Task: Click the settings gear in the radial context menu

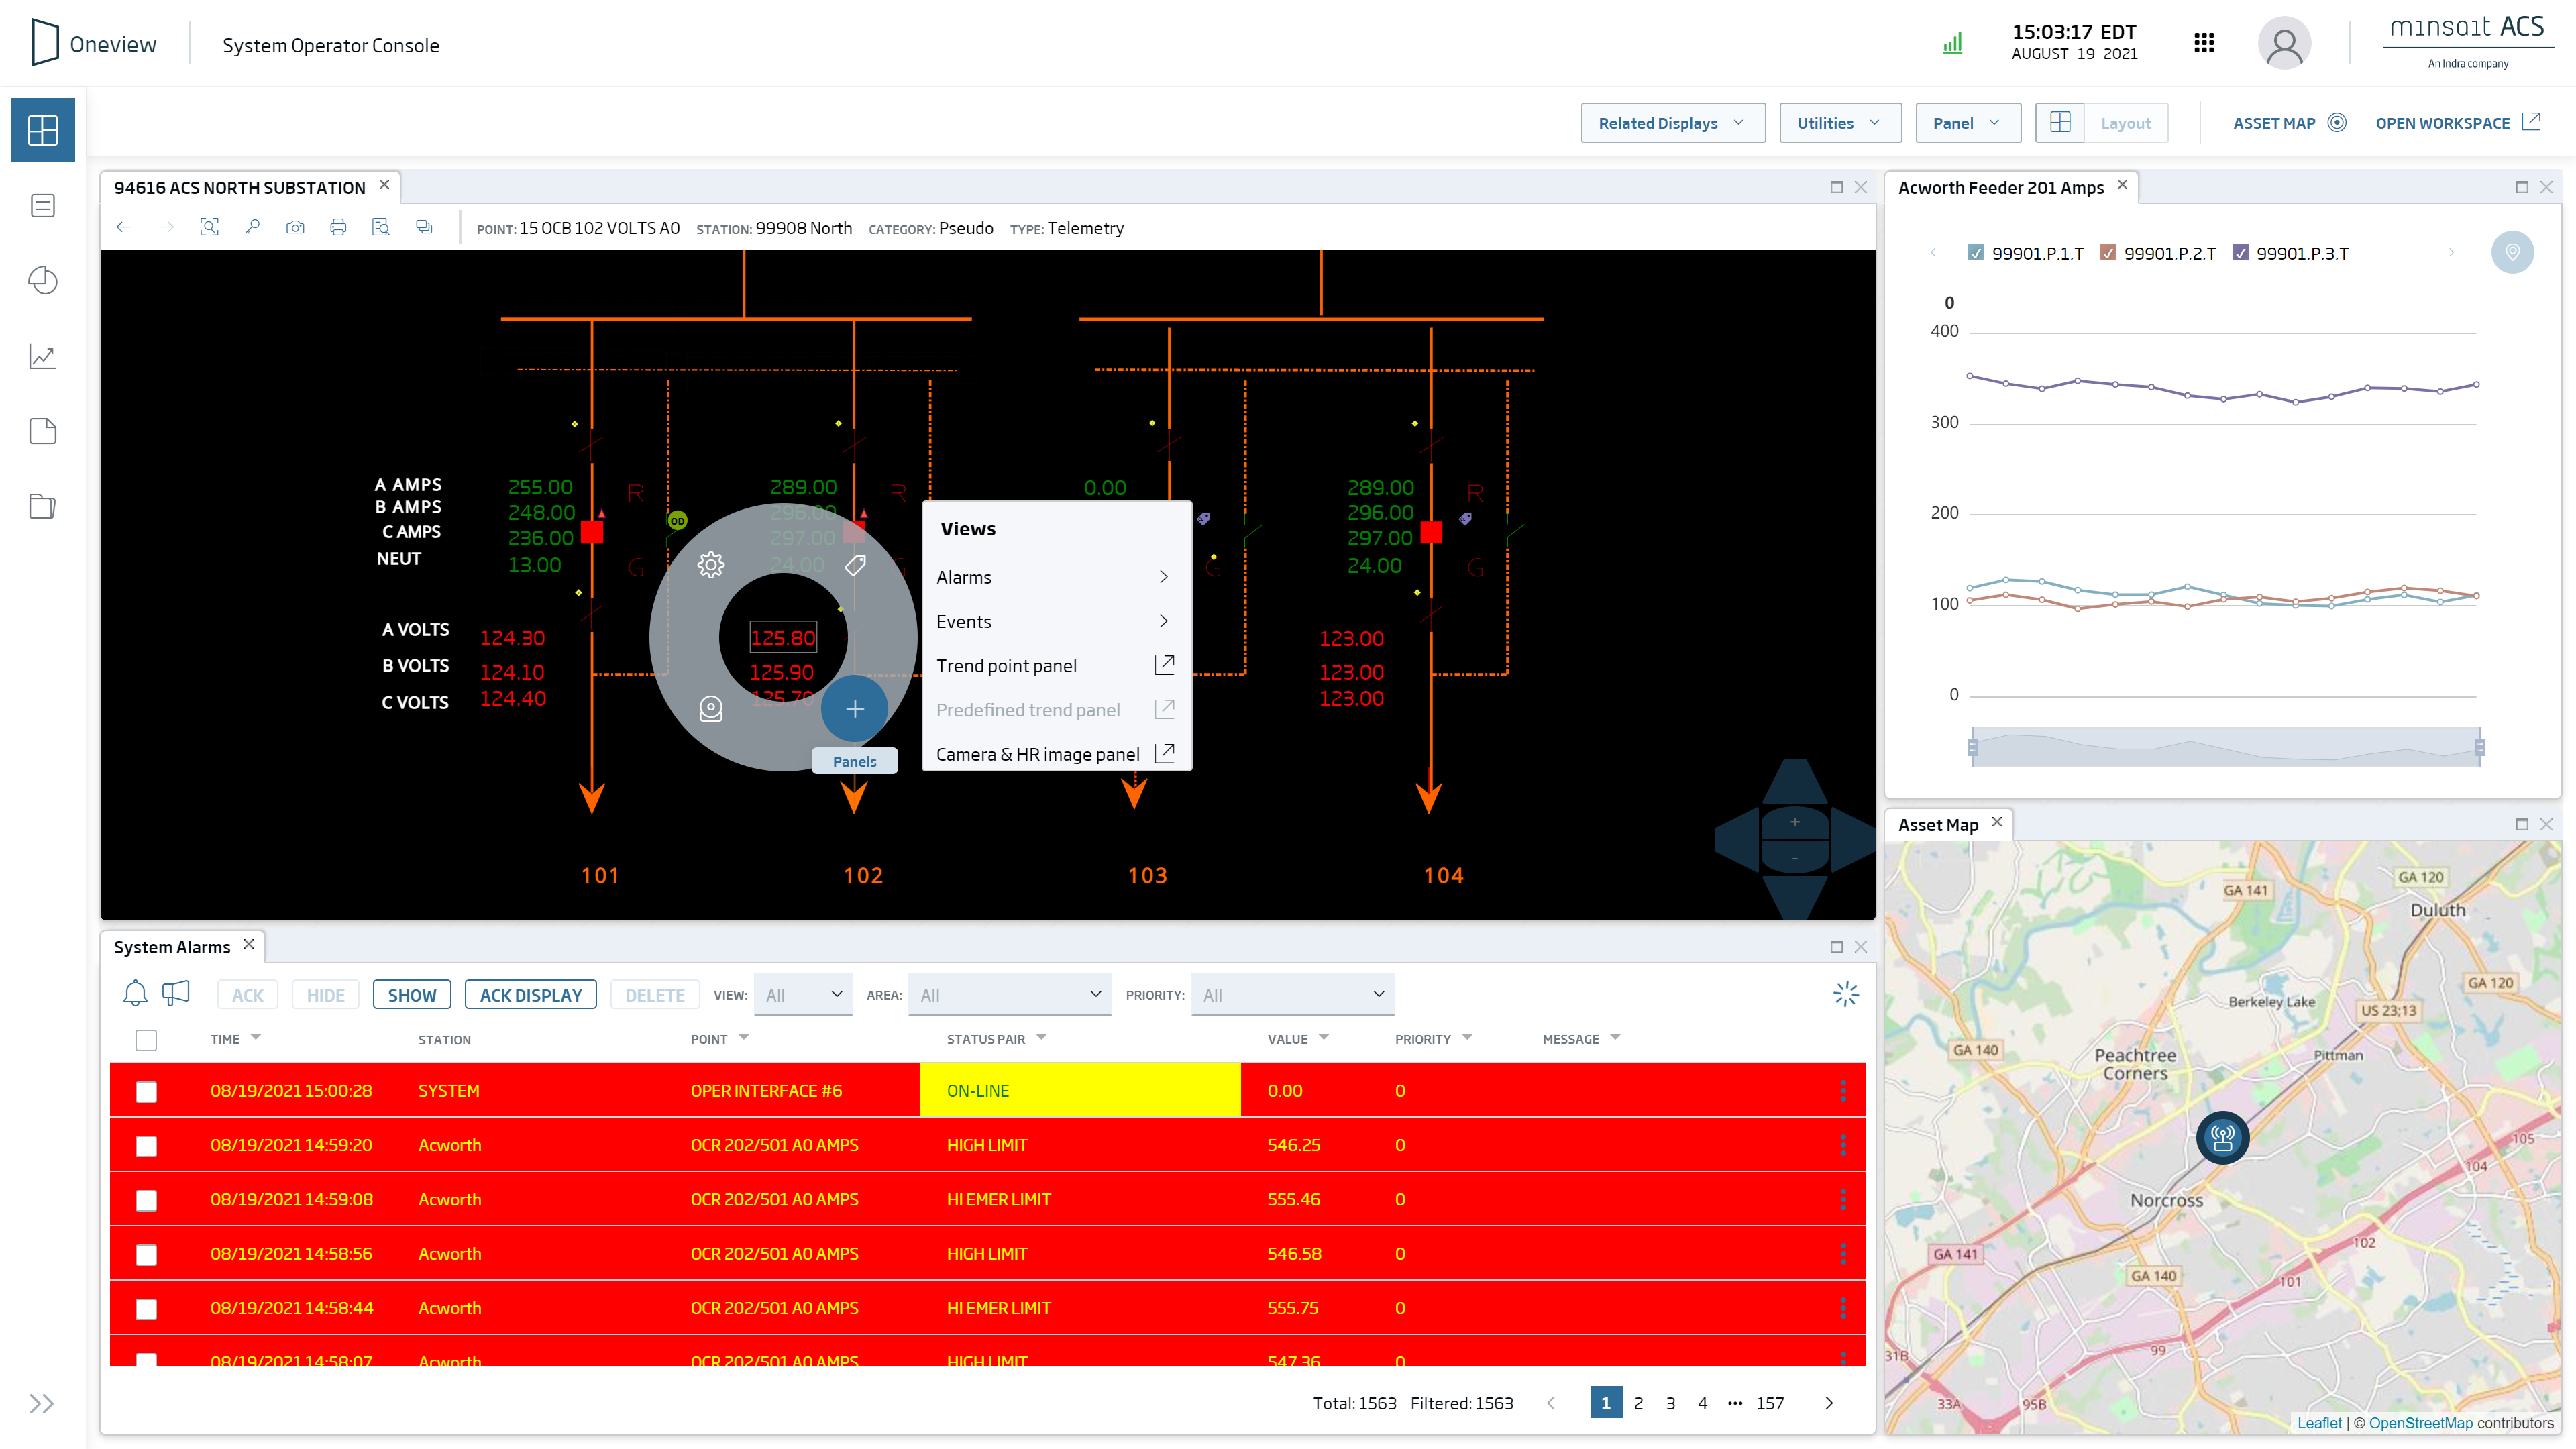Action: [x=711, y=565]
